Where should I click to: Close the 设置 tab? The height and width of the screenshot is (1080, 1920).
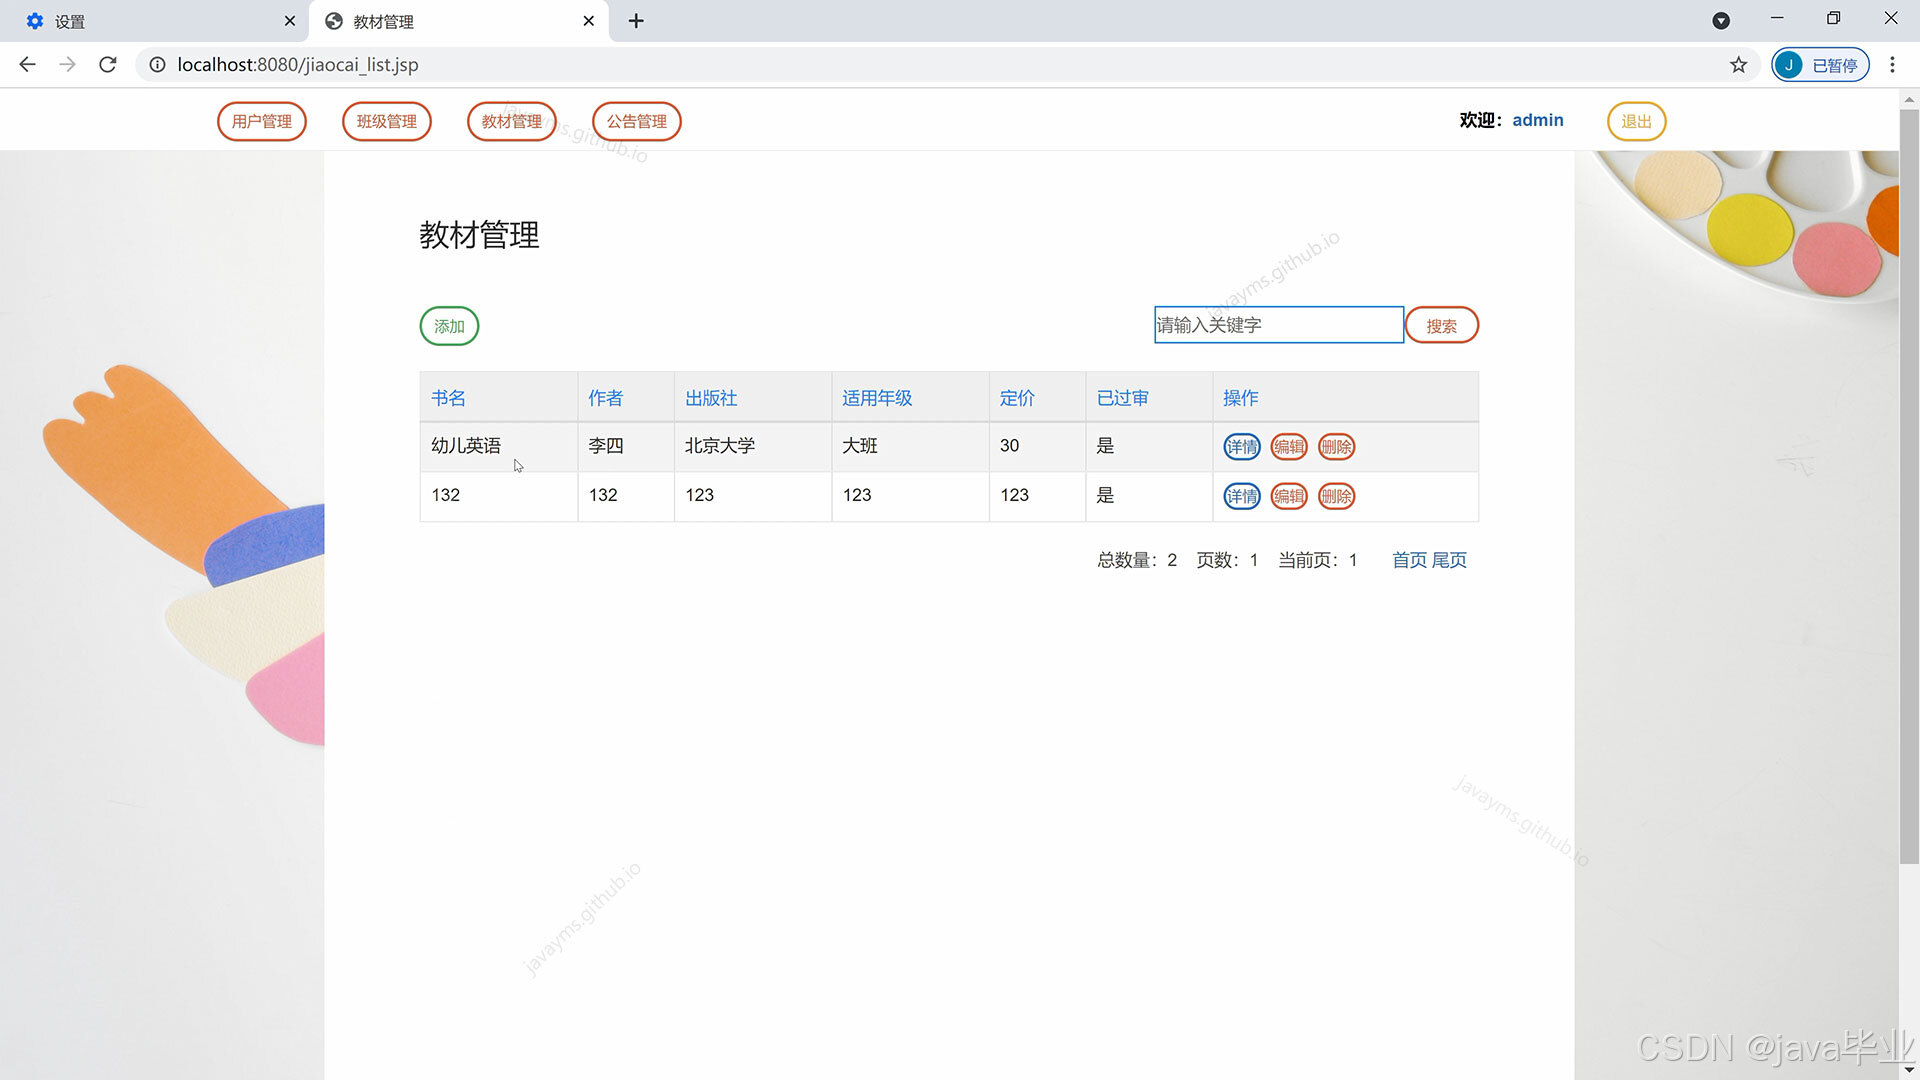tap(290, 21)
